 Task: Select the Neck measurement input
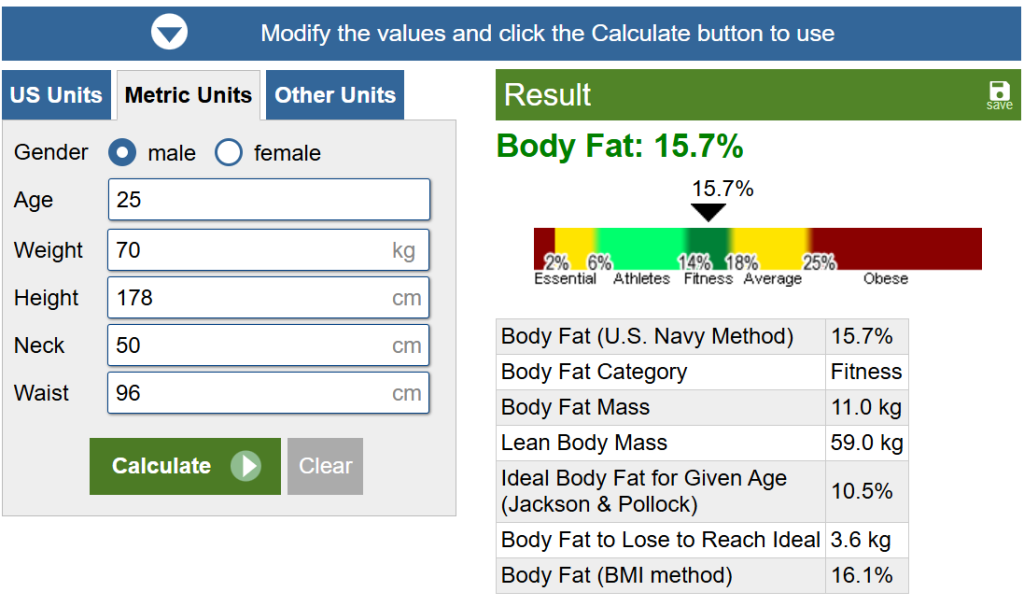(x=250, y=346)
